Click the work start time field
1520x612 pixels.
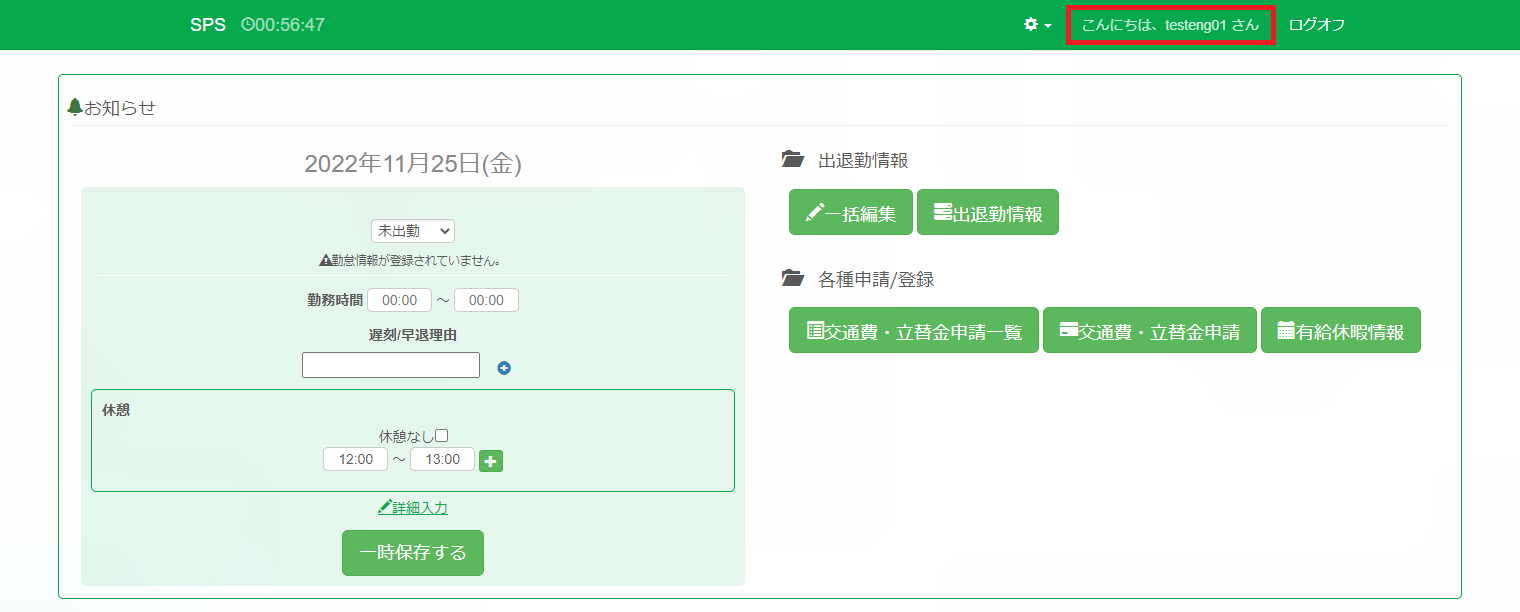[399, 300]
